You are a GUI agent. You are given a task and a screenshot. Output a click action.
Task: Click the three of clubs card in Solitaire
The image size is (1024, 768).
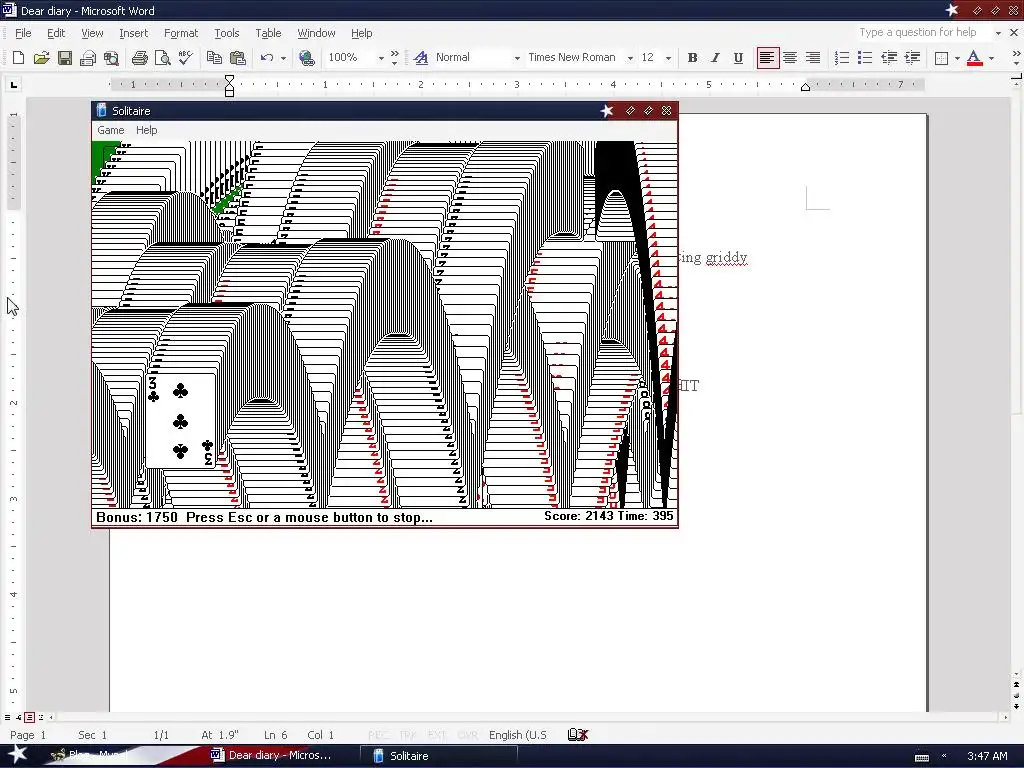pos(181,421)
